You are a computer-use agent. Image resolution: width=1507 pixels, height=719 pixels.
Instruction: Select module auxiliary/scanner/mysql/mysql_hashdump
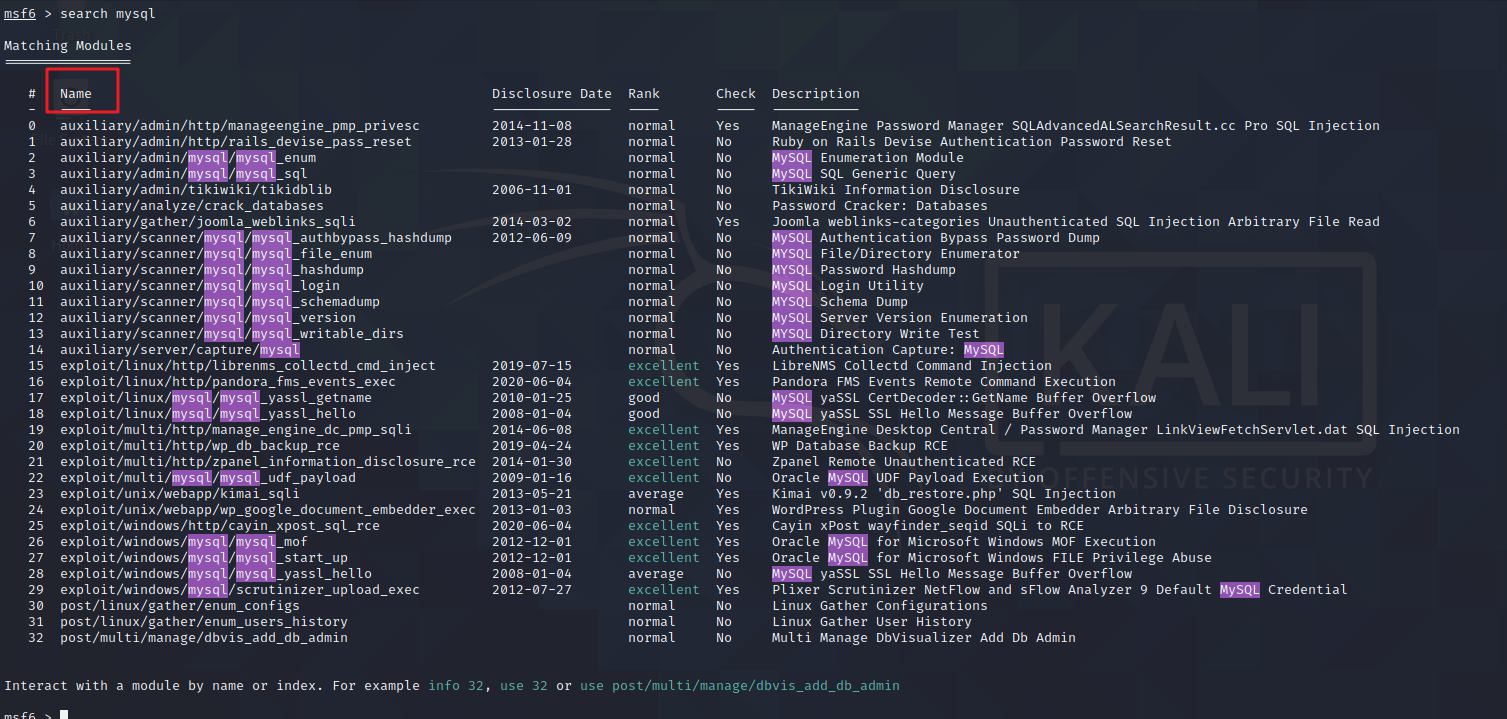[212, 270]
